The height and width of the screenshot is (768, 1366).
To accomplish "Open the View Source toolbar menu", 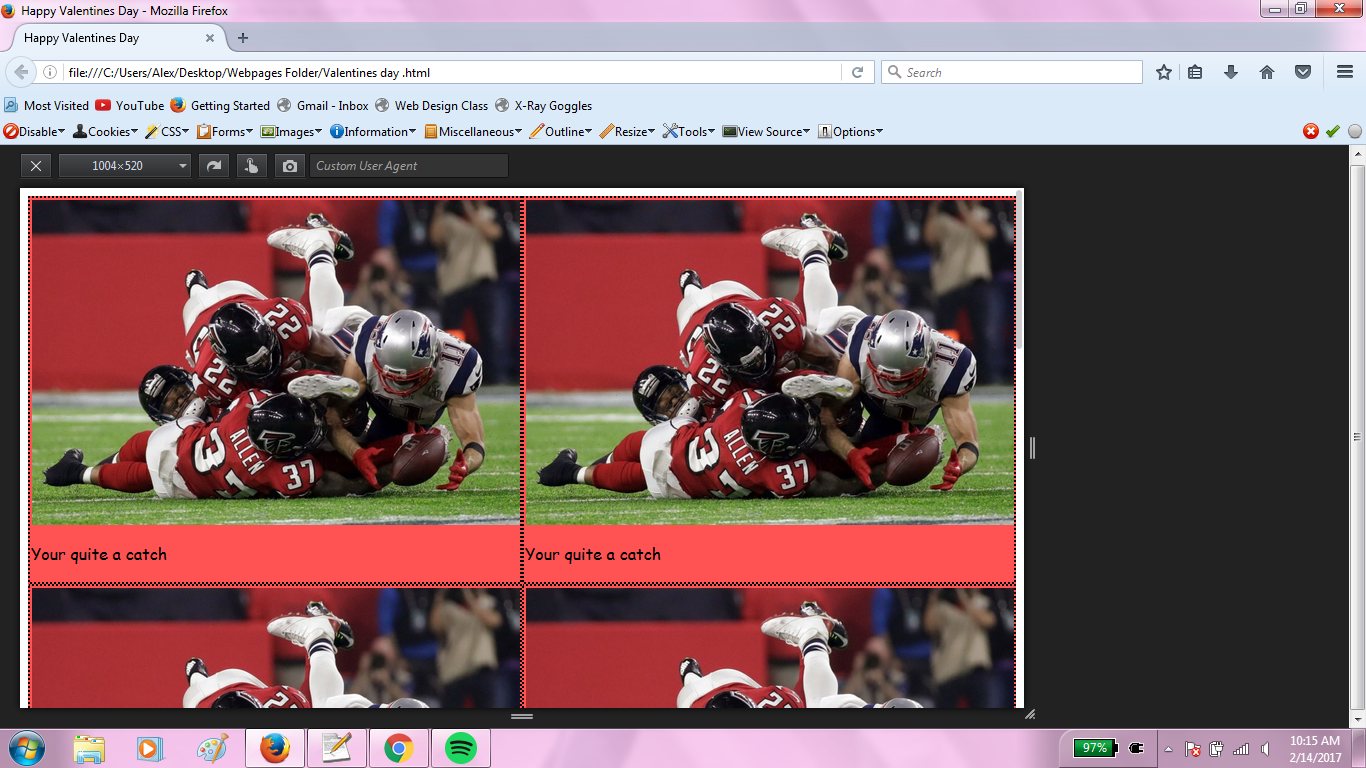I will coord(766,131).
